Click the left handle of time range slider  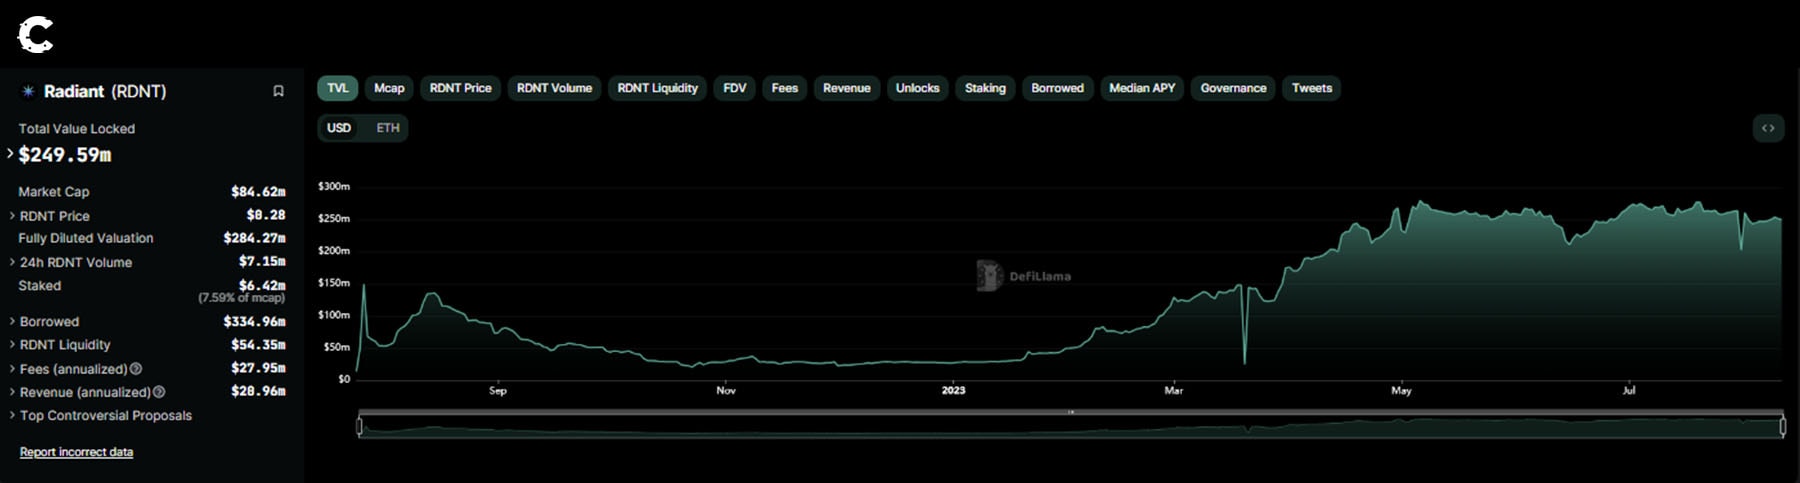[360, 427]
